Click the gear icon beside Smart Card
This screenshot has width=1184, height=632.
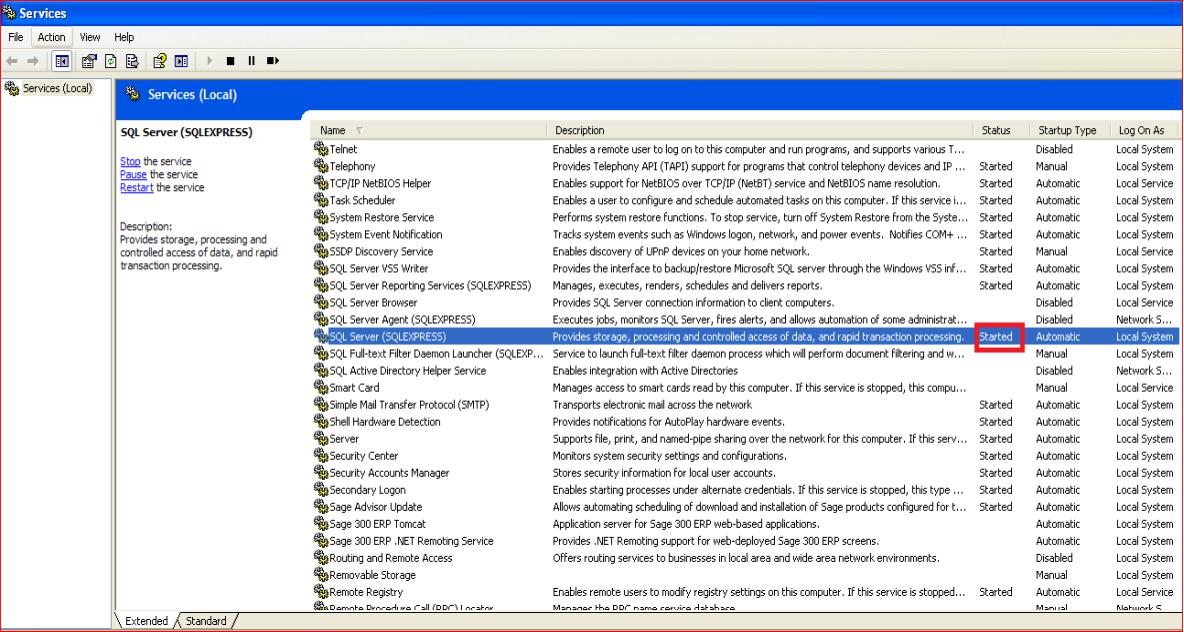coord(321,387)
